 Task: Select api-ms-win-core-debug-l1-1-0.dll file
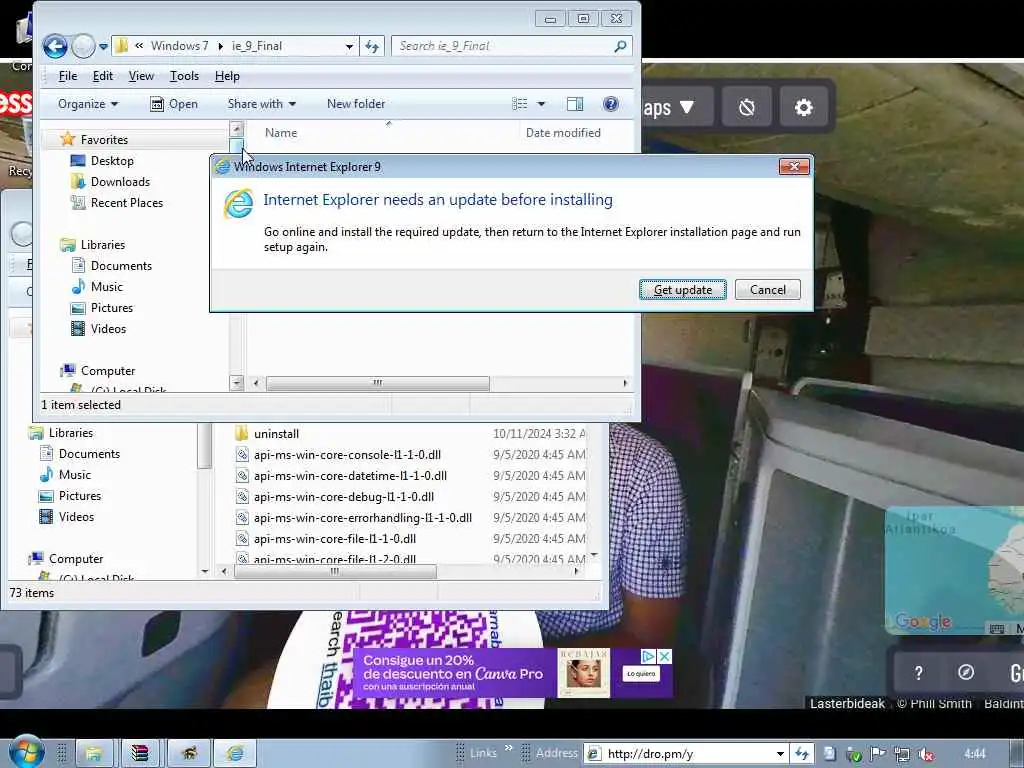(x=344, y=496)
